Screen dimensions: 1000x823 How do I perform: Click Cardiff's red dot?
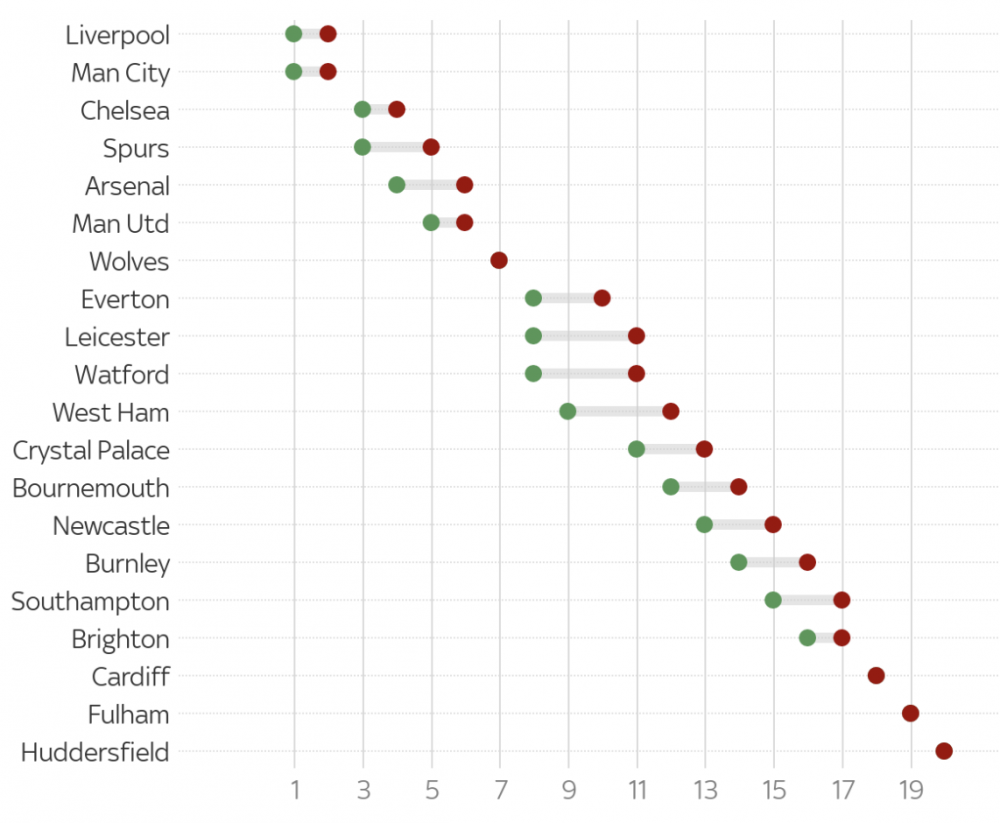pos(876,676)
